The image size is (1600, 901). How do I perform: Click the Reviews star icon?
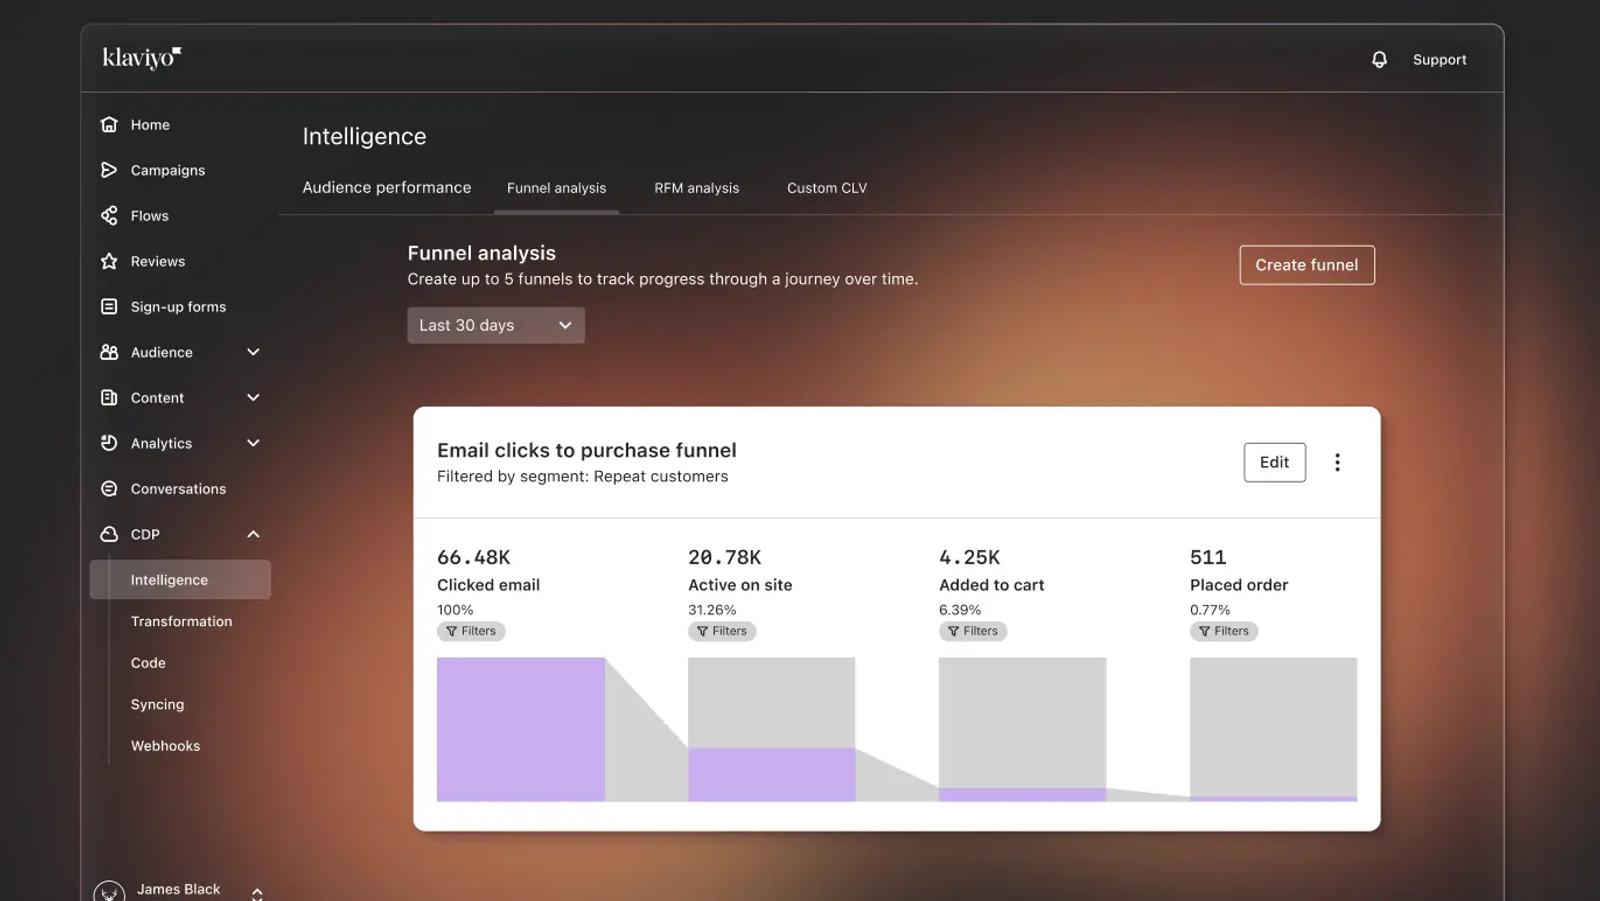[x=109, y=261]
